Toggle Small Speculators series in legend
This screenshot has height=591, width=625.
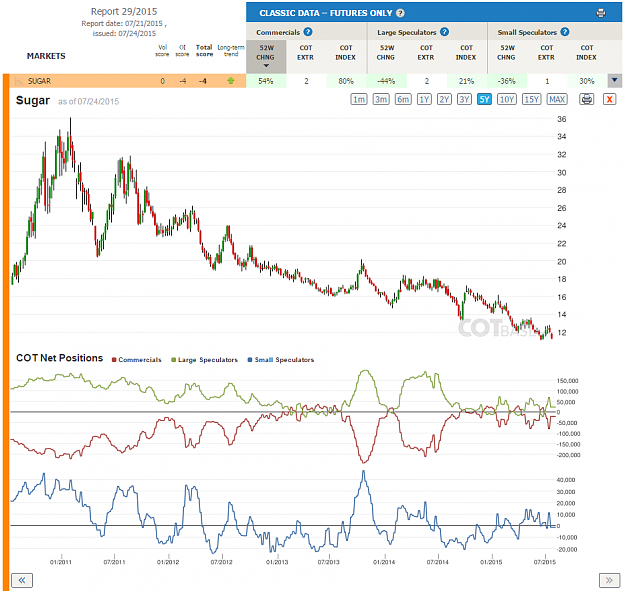[x=281, y=359]
